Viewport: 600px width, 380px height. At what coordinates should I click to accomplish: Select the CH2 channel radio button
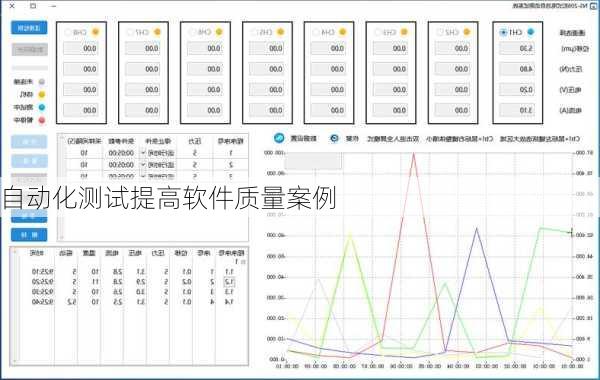440,33
